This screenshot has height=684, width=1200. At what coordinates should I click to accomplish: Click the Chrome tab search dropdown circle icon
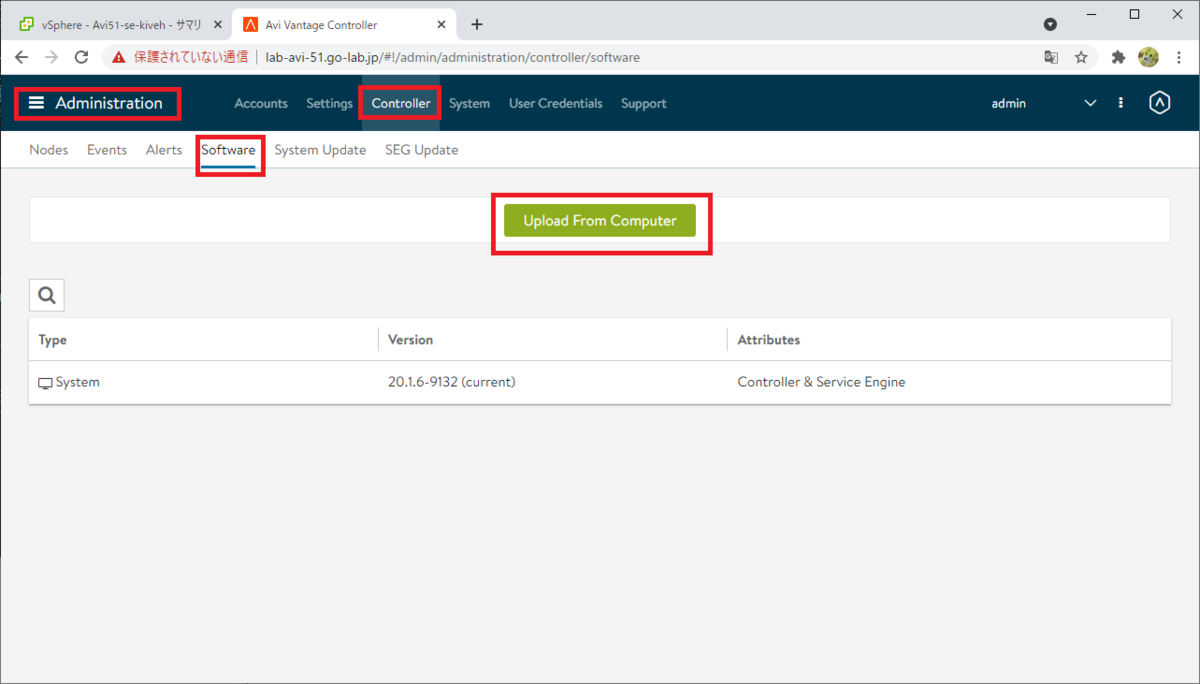pyautogui.click(x=1050, y=24)
